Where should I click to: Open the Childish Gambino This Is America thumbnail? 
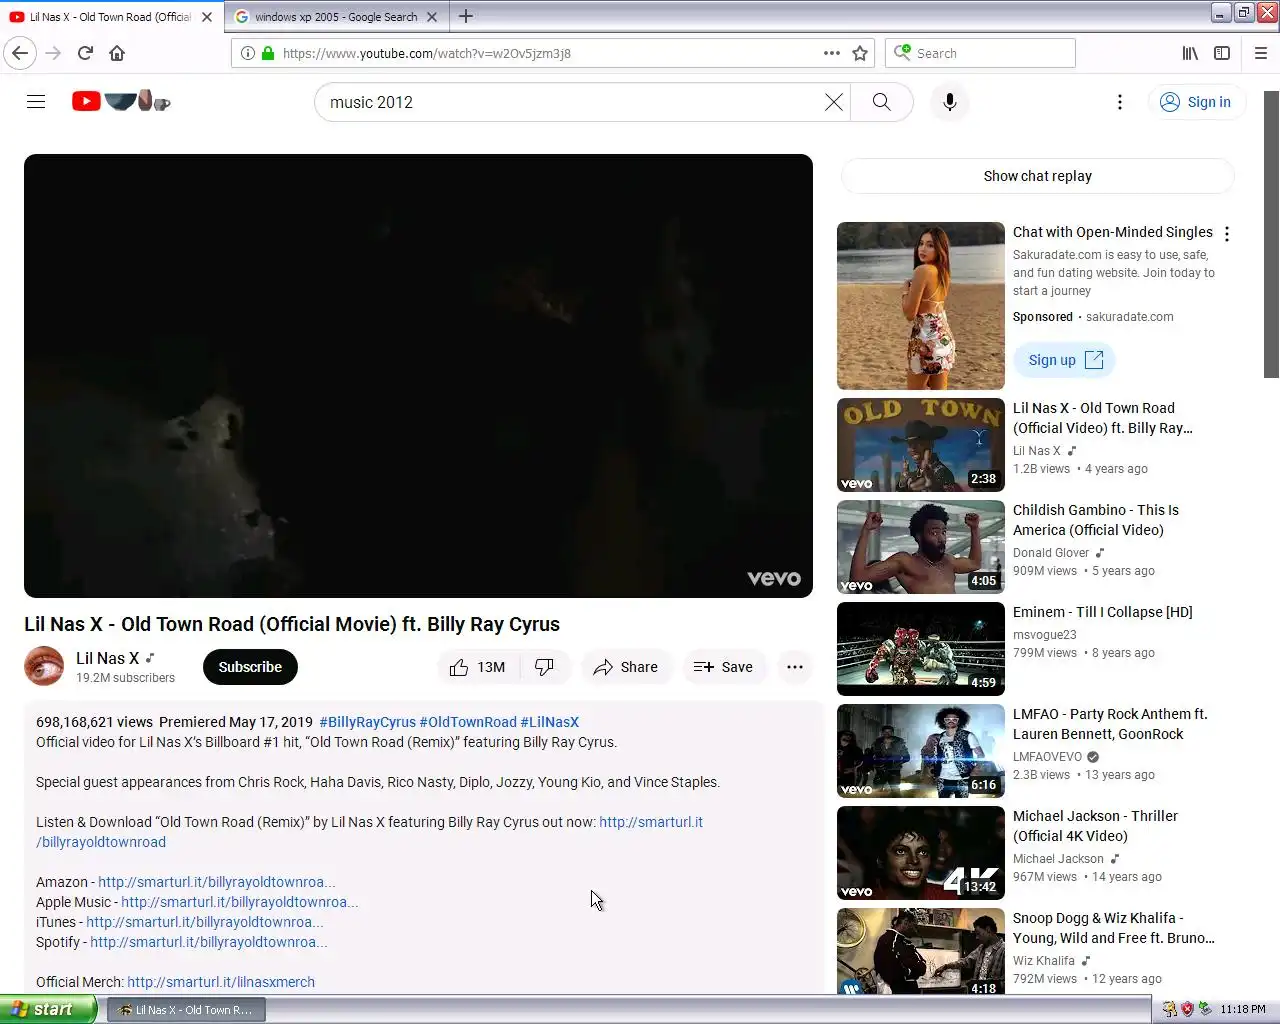[921, 547]
